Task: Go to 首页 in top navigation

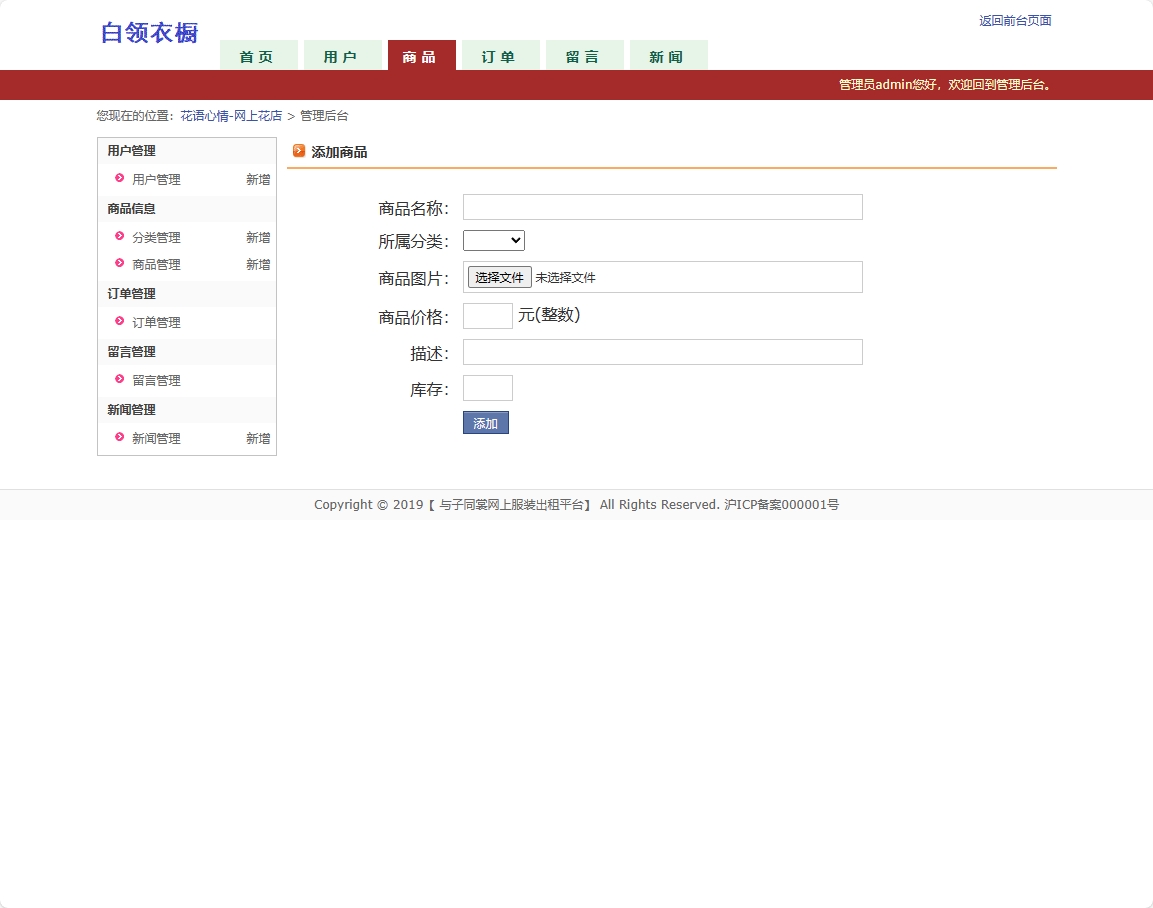Action: [x=258, y=57]
